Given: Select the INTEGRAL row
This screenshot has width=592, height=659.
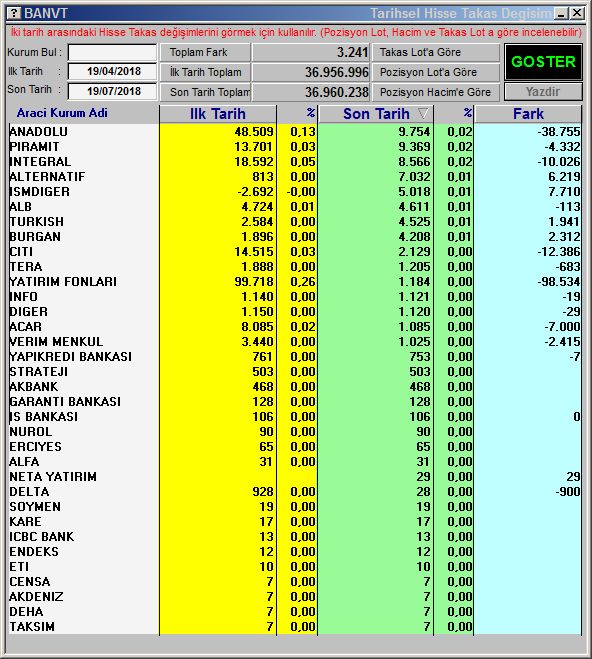Looking at the screenshot, I should point(295,162).
